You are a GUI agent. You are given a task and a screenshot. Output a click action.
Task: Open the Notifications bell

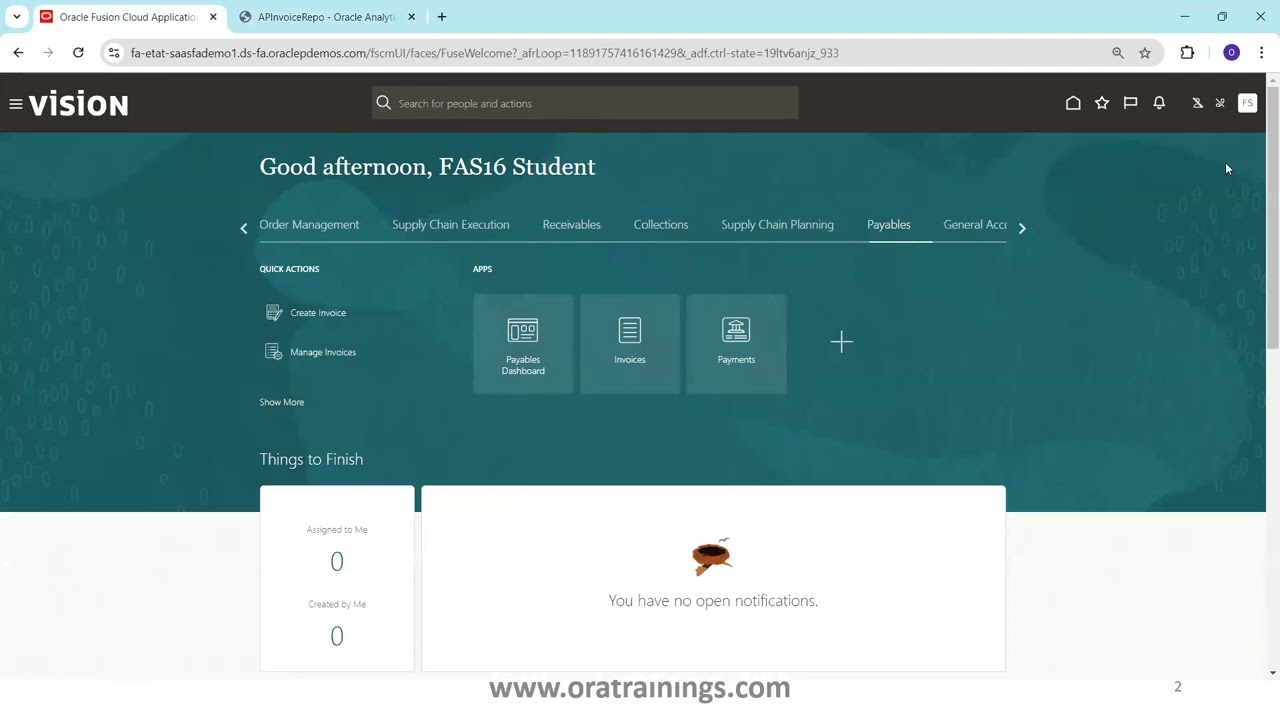click(x=1159, y=103)
